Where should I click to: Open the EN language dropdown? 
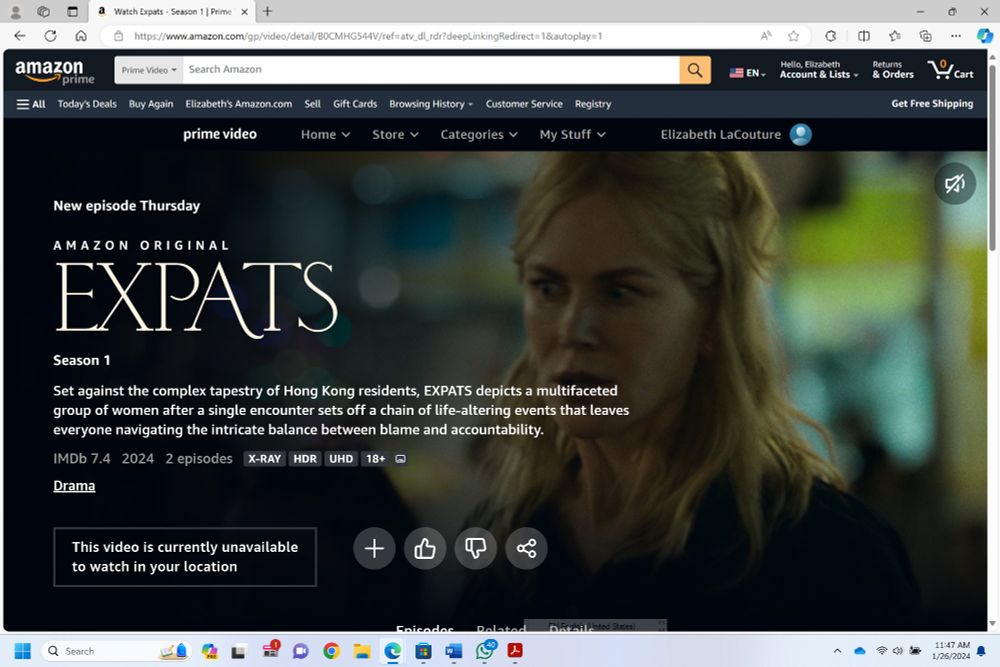click(747, 73)
